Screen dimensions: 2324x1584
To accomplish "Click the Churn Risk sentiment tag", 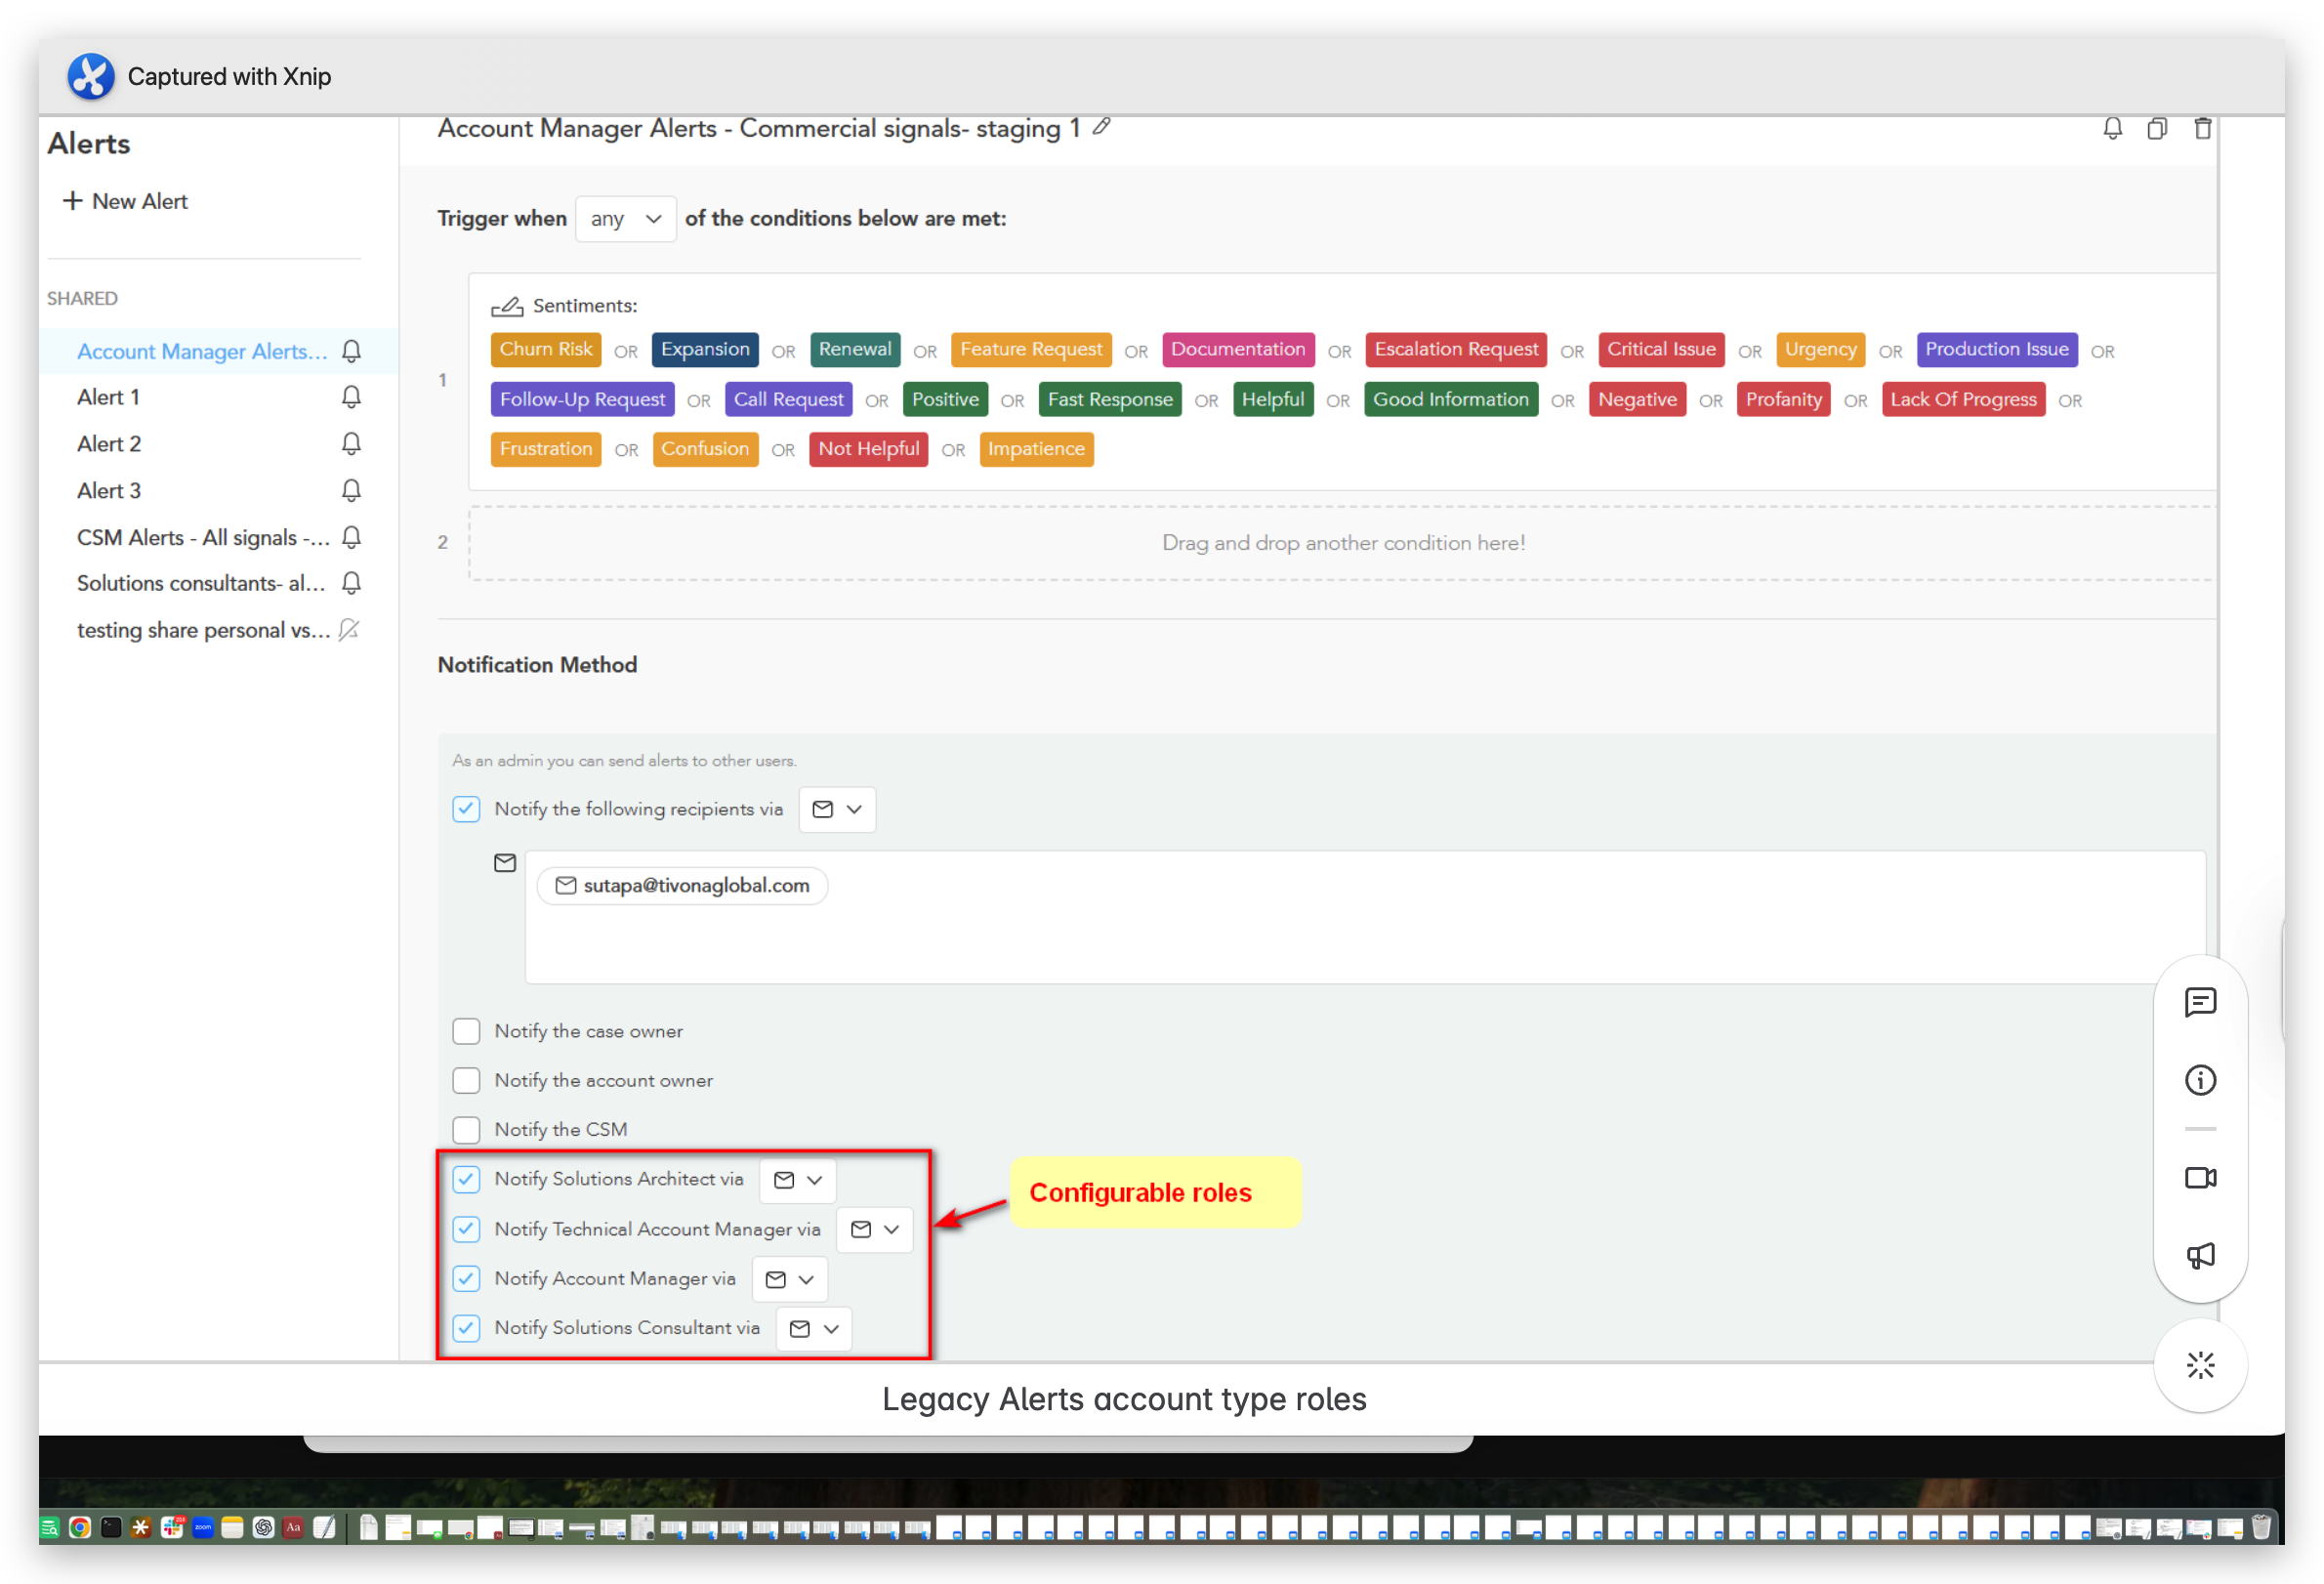I will [545, 349].
